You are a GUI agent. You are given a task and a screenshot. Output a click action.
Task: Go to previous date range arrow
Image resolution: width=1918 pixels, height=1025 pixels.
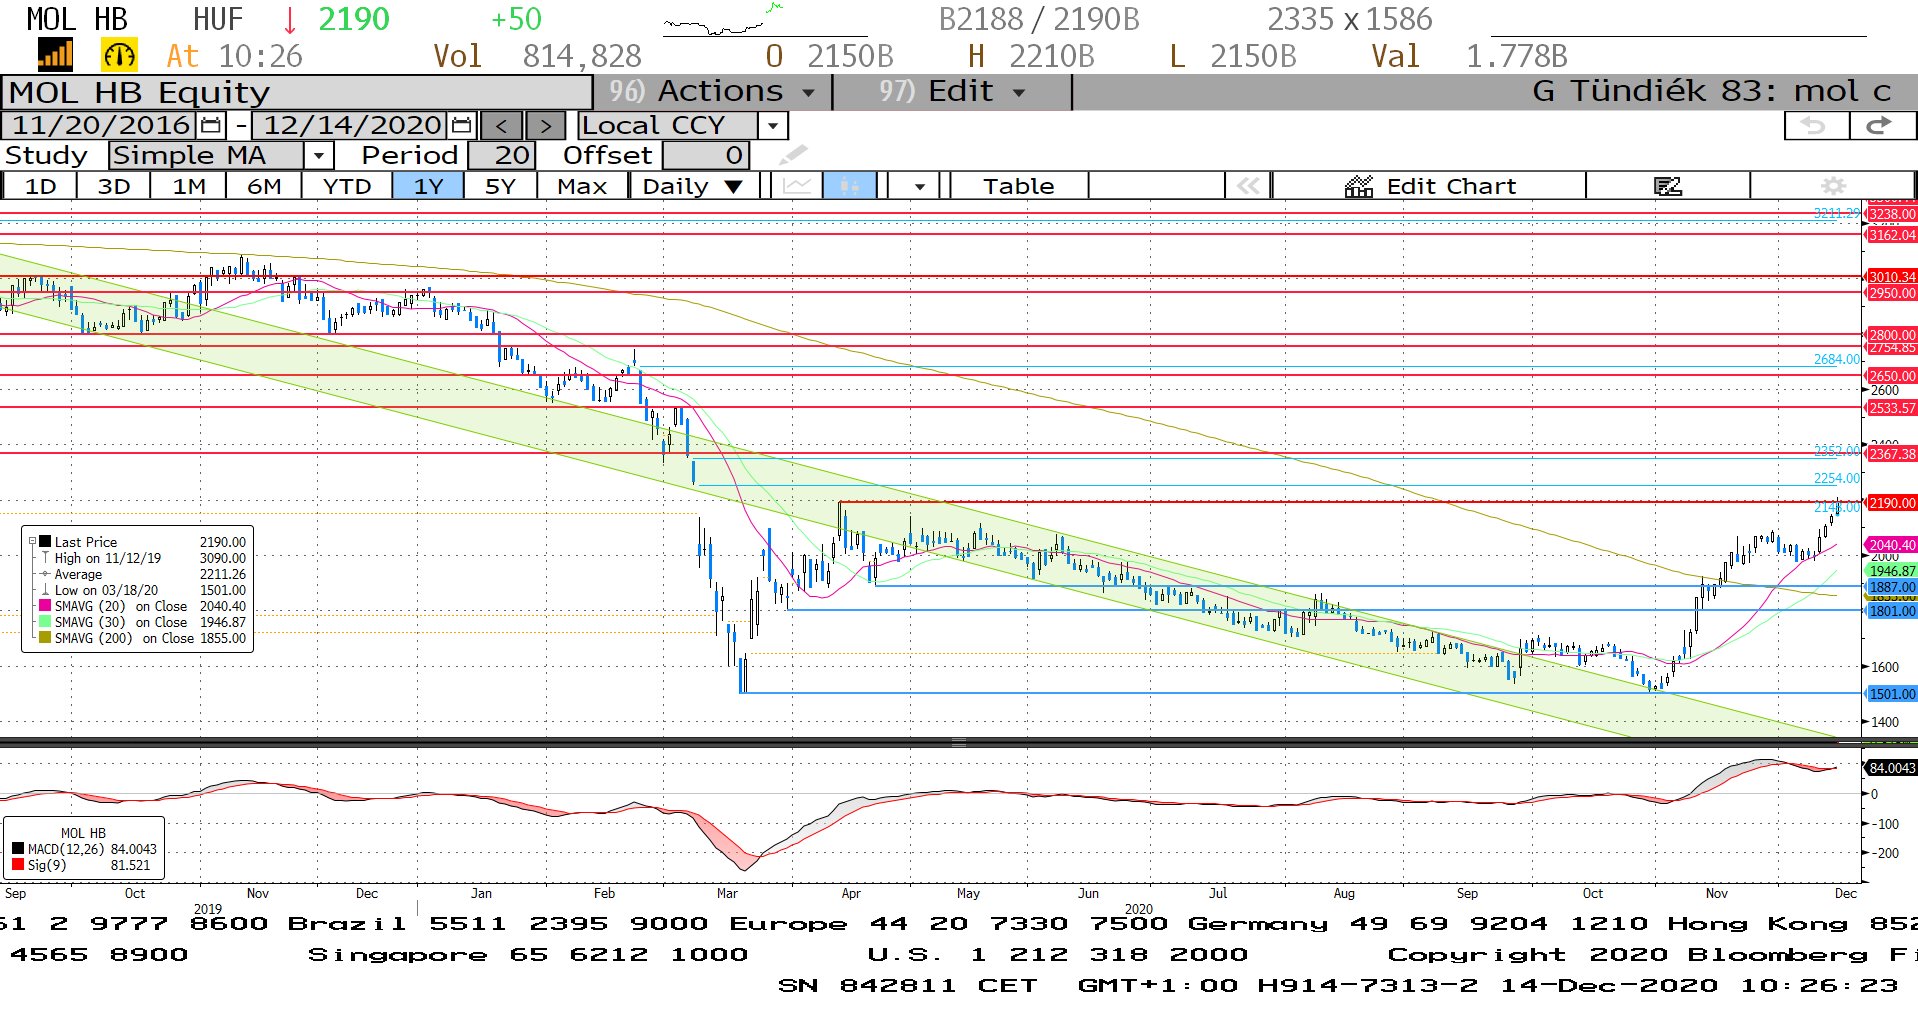(502, 126)
